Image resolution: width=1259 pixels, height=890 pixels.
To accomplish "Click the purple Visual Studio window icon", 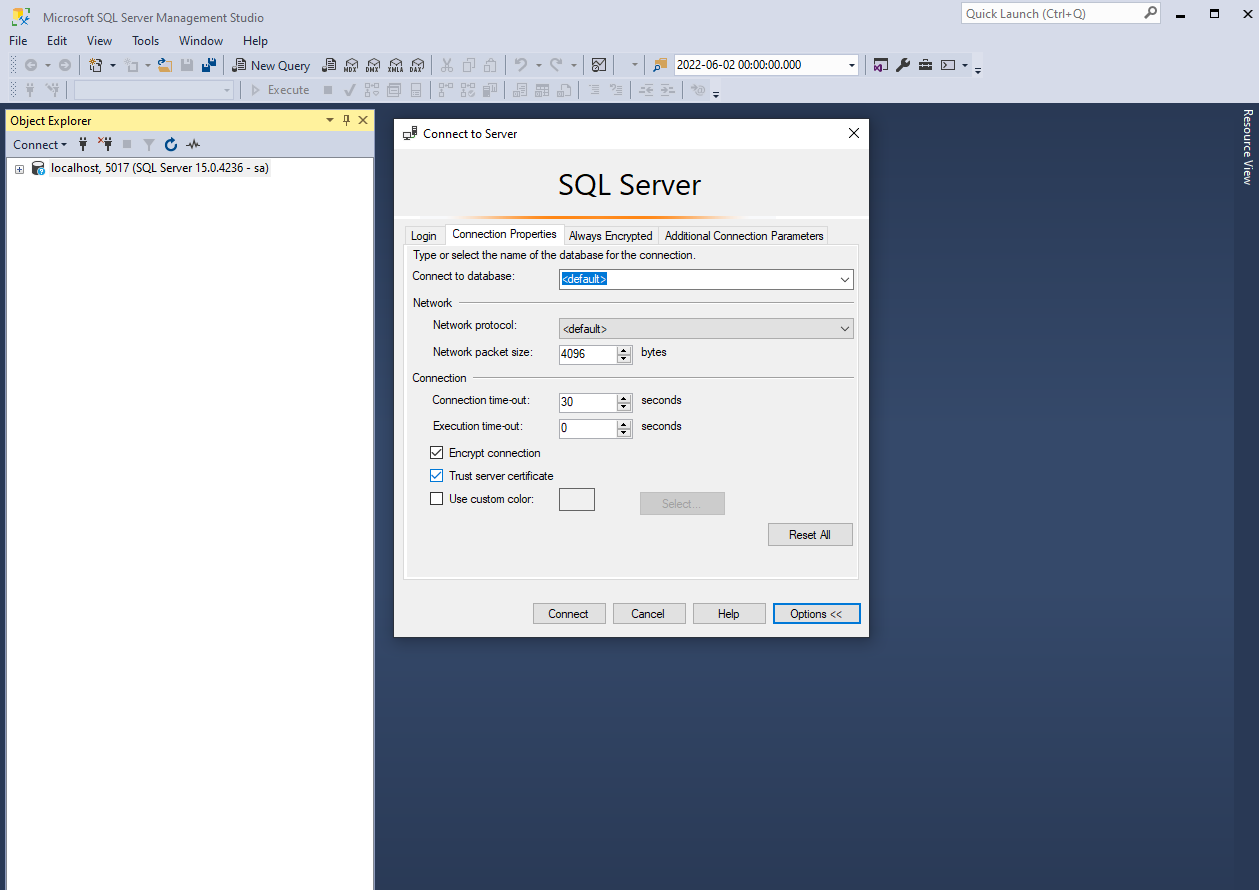I will pyautogui.click(x=881, y=65).
